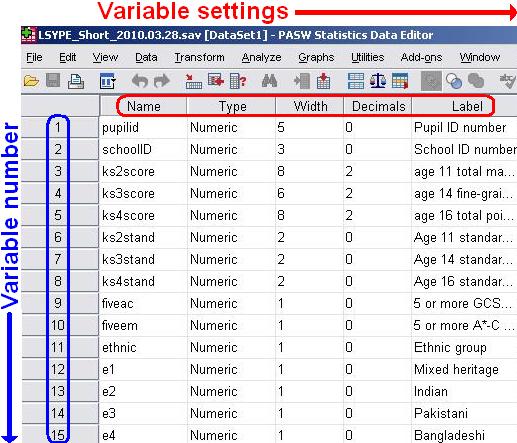The width and height of the screenshot is (517, 443).
Task: Click the 'e3' name cell
Action: (143, 413)
